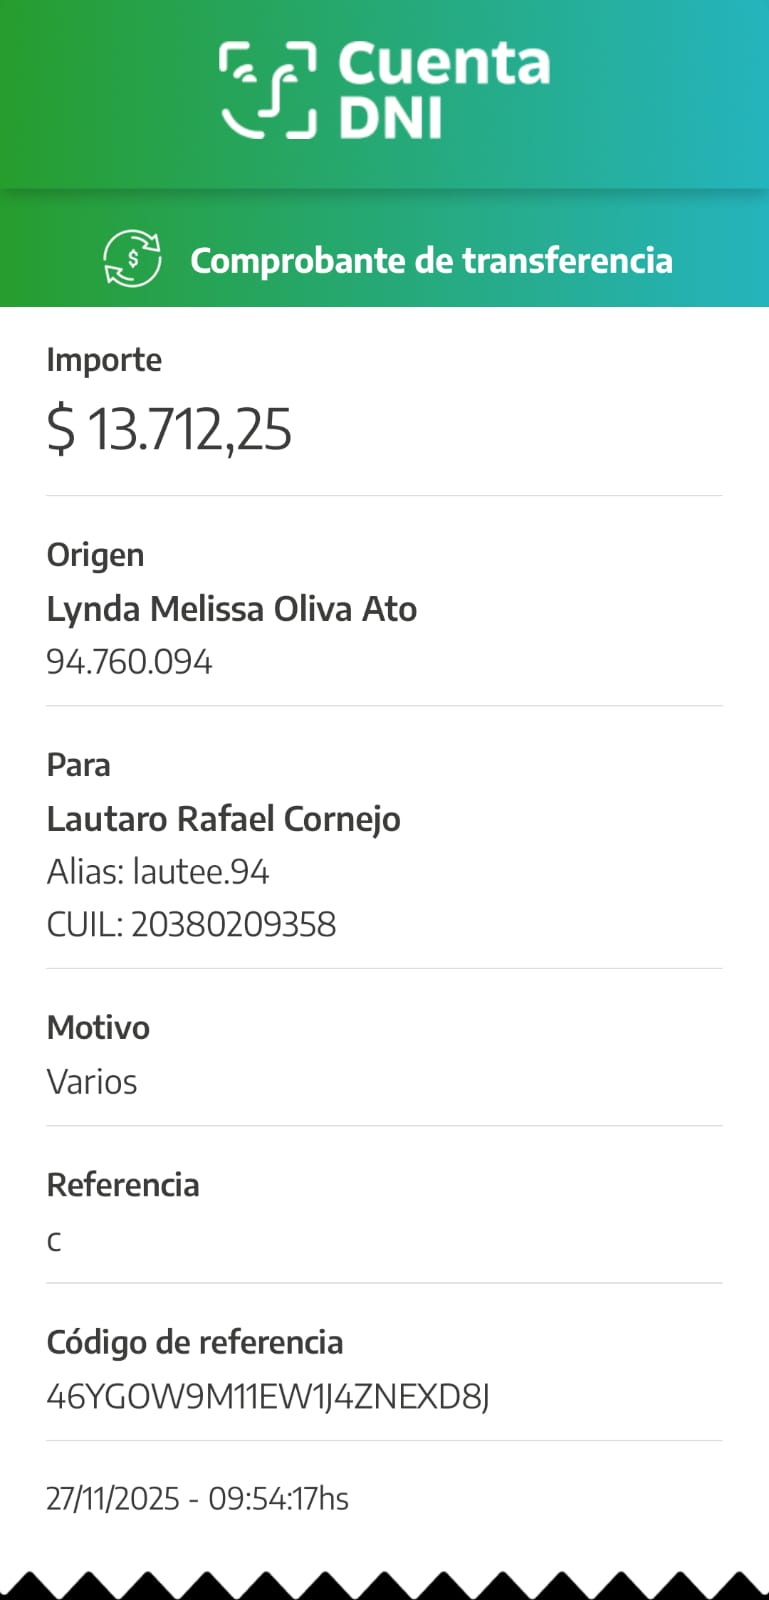Click the Cuenta DNI face-scan logo icon

point(268,90)
